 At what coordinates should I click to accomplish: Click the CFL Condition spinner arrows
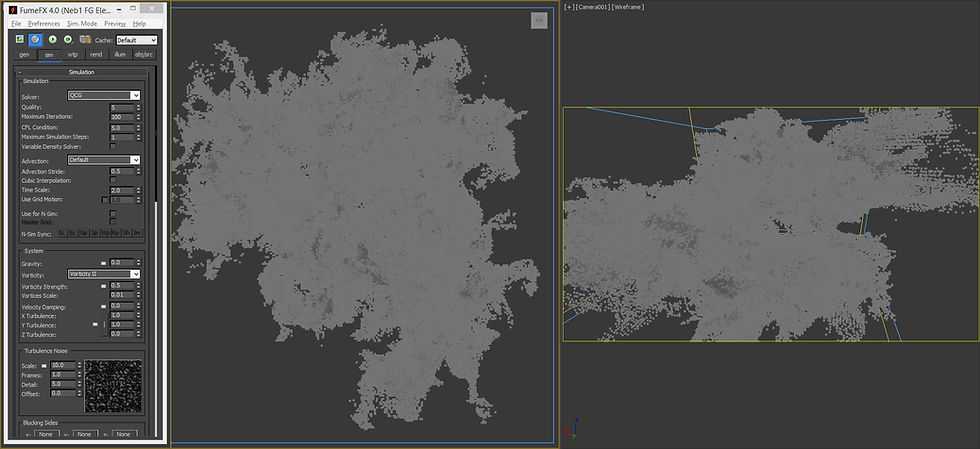(138, 127)
